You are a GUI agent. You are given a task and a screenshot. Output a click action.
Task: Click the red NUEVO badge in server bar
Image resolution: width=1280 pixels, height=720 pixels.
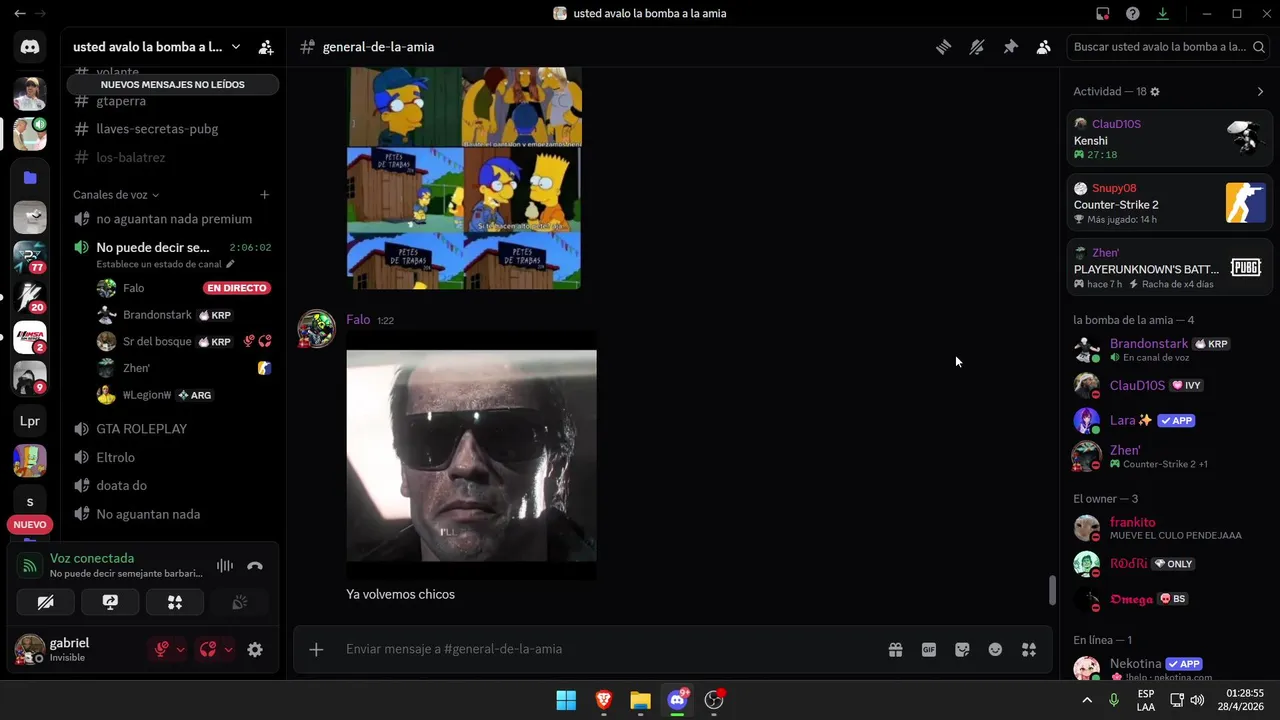[30, 525]
